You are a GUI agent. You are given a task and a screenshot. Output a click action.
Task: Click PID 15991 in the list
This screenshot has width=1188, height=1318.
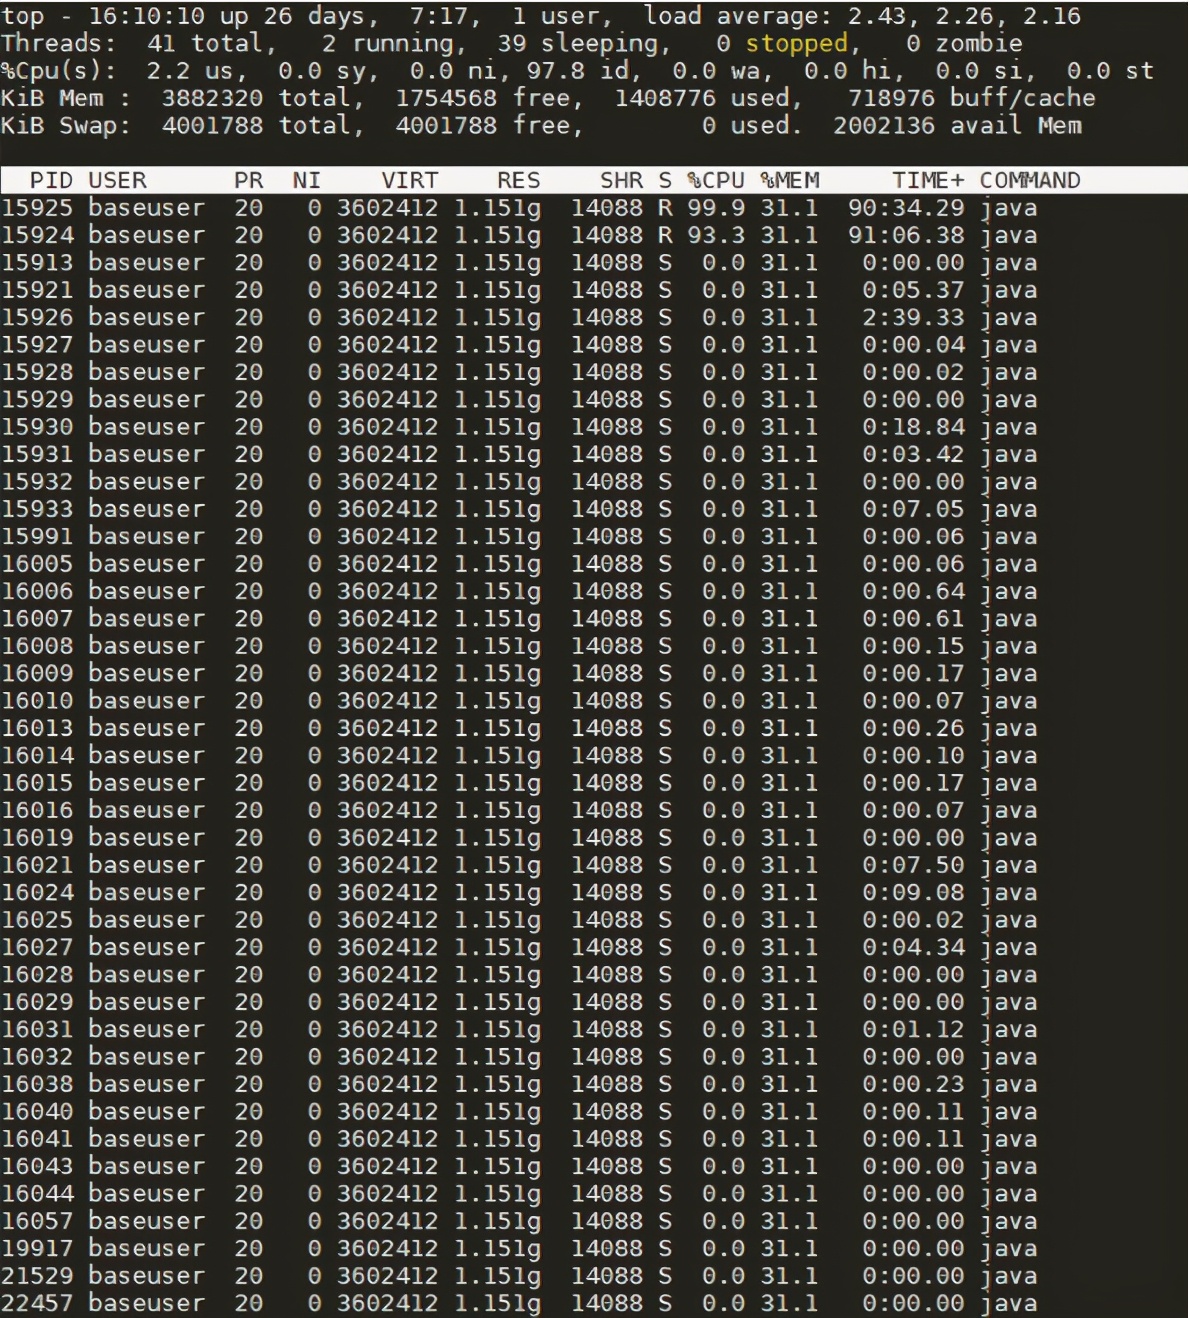[37, 536]
